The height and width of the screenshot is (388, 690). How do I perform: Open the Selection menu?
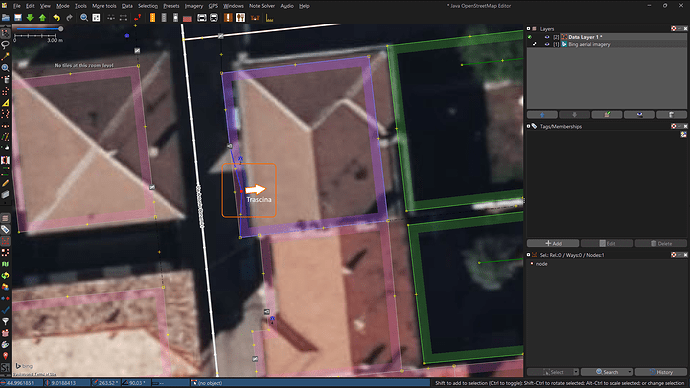click(148, 6)
